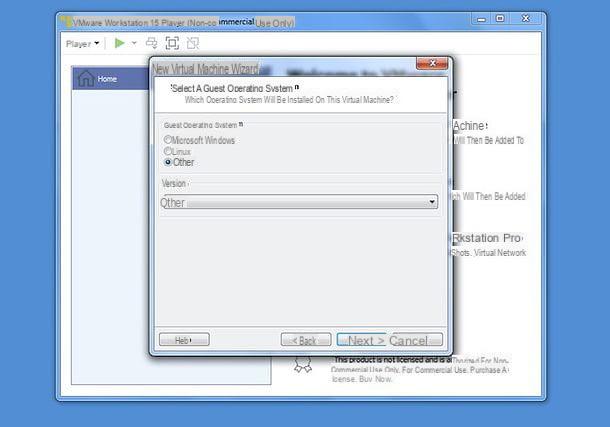Viewport: 610px width, 427px height.
Task: Select Home in the library sidebar
Action: pos(110,79)
